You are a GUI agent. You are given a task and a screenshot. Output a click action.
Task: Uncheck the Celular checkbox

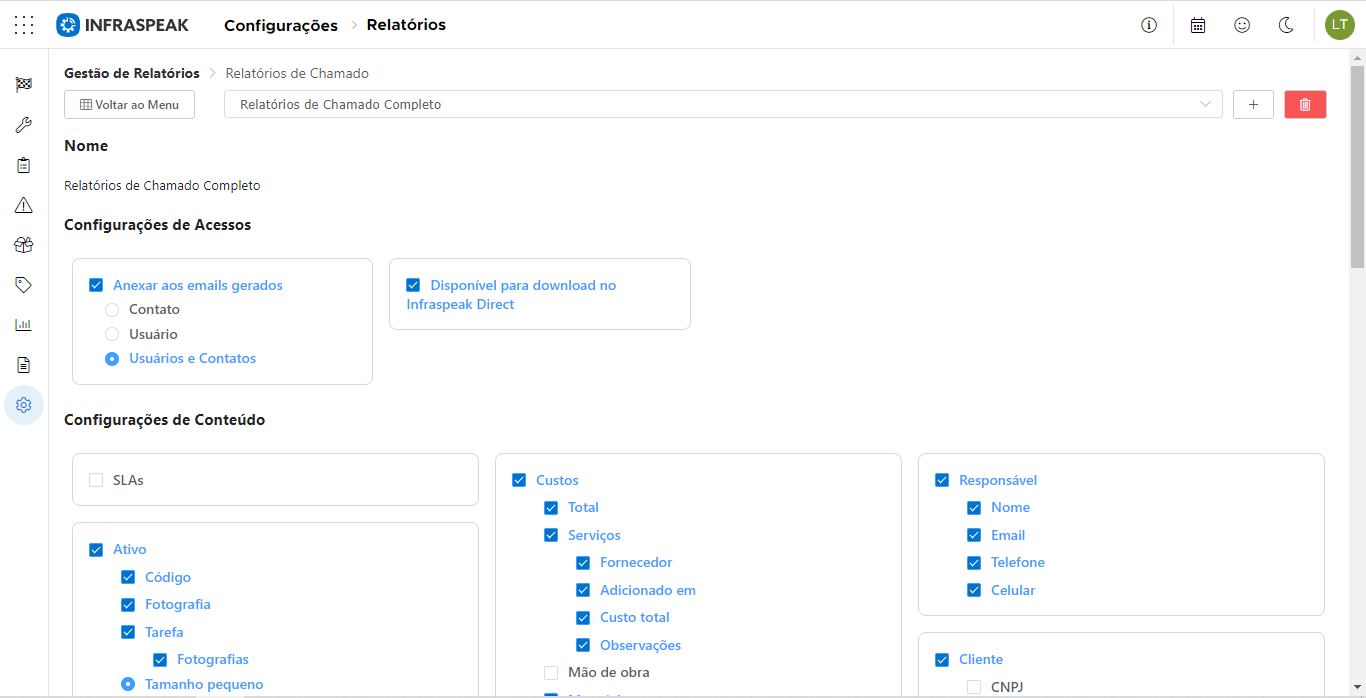[x=974, y=590]
